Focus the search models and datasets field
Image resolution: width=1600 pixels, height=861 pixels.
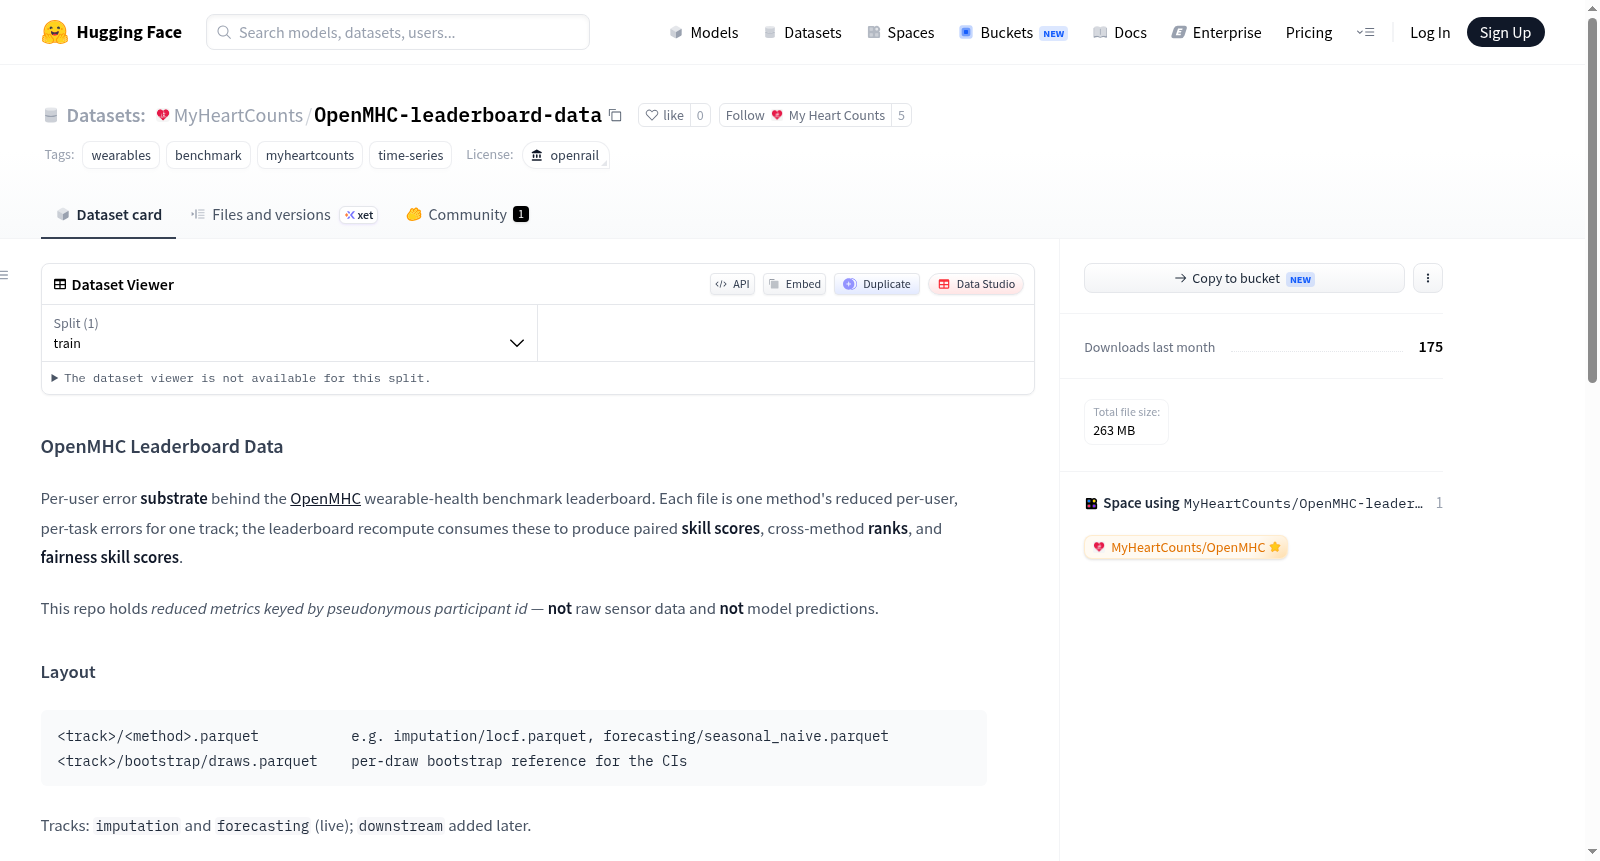click(x=398, y=32)
